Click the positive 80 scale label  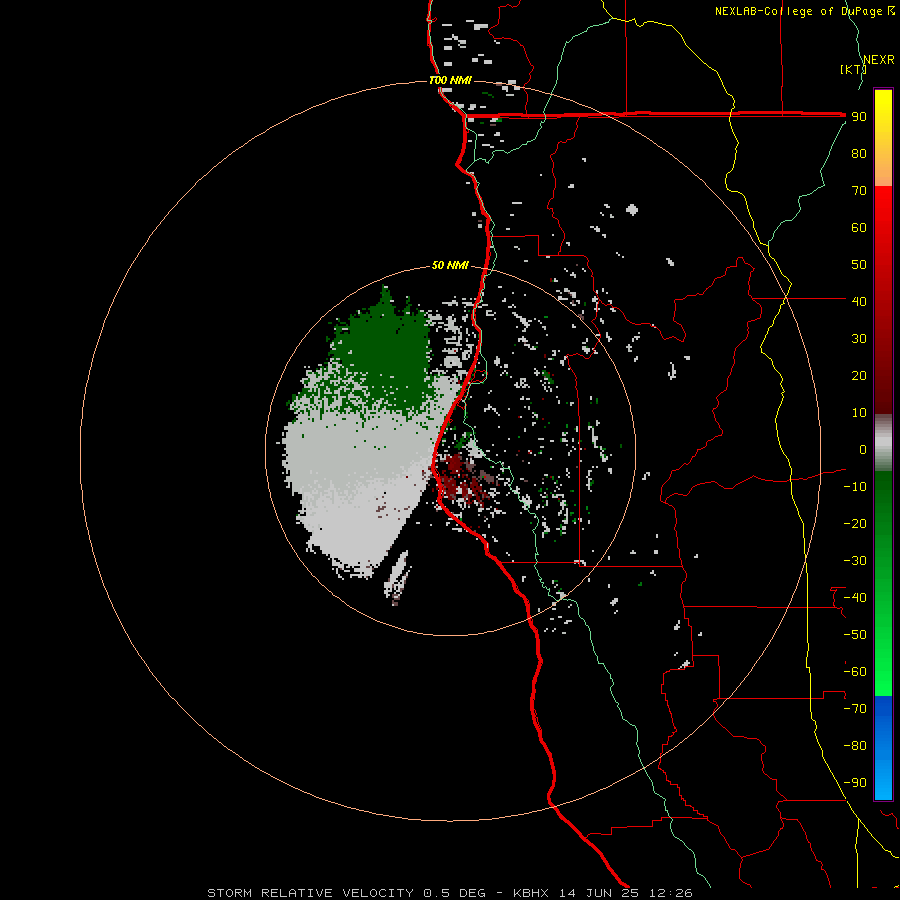click(x=859, y=153)
